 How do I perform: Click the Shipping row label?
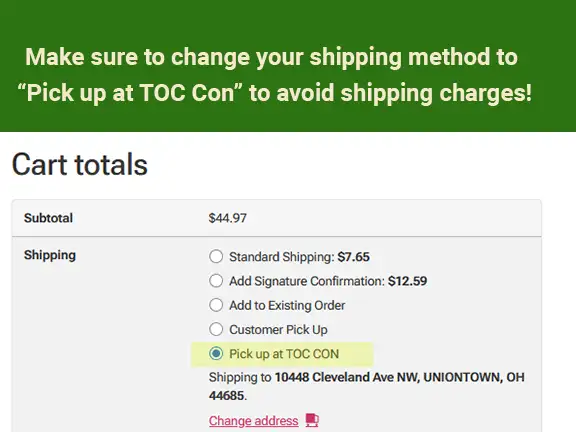click(x=50, y=255)
